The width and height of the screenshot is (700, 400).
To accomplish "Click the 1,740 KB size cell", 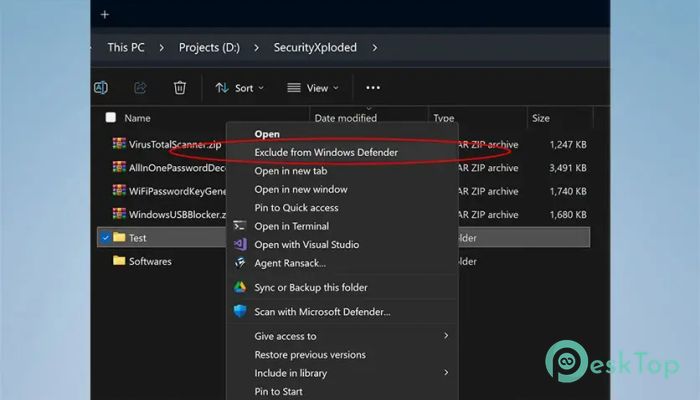I will click(568, 191).
